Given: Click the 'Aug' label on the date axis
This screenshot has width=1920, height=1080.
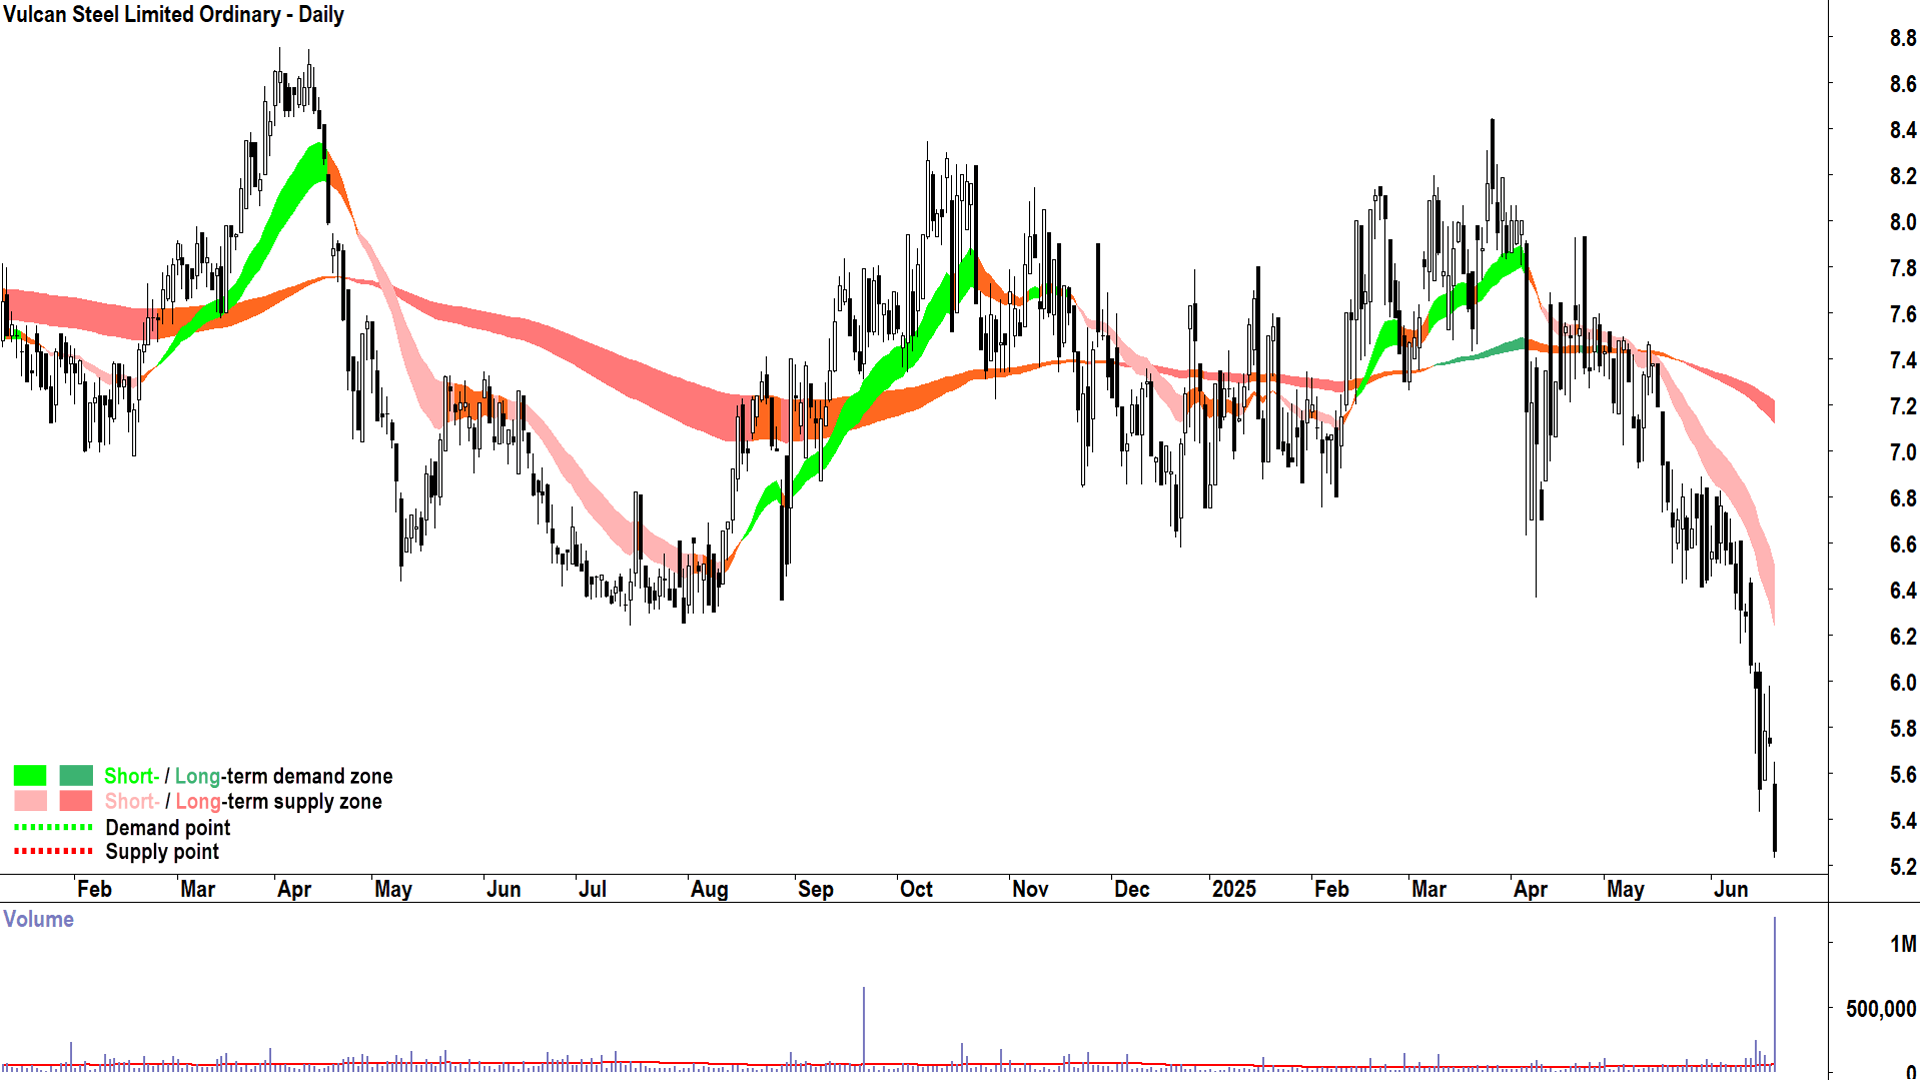Looking at the screenshot, I should coord(709,889).
